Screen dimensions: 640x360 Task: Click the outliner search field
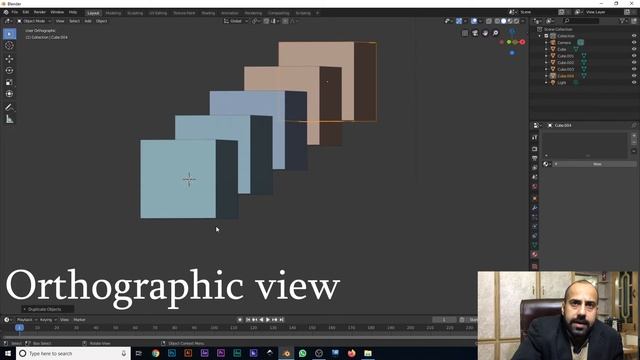[x=581, y=21]
